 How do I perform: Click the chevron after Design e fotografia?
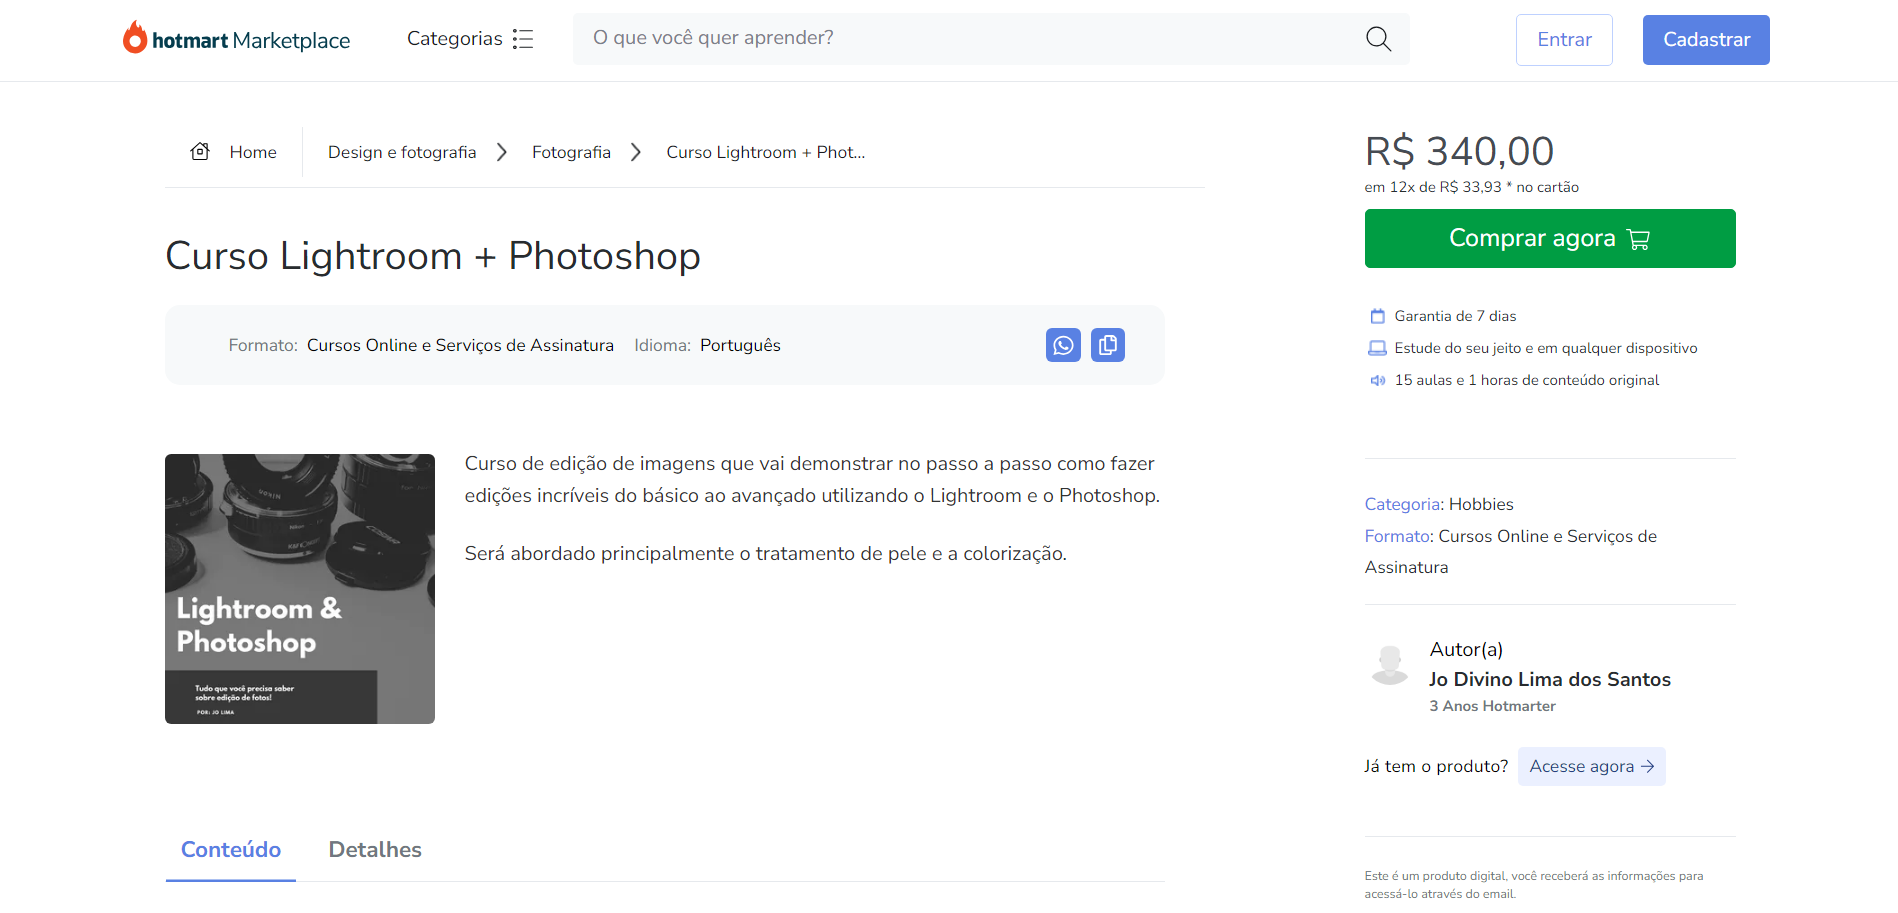[502, 152]
